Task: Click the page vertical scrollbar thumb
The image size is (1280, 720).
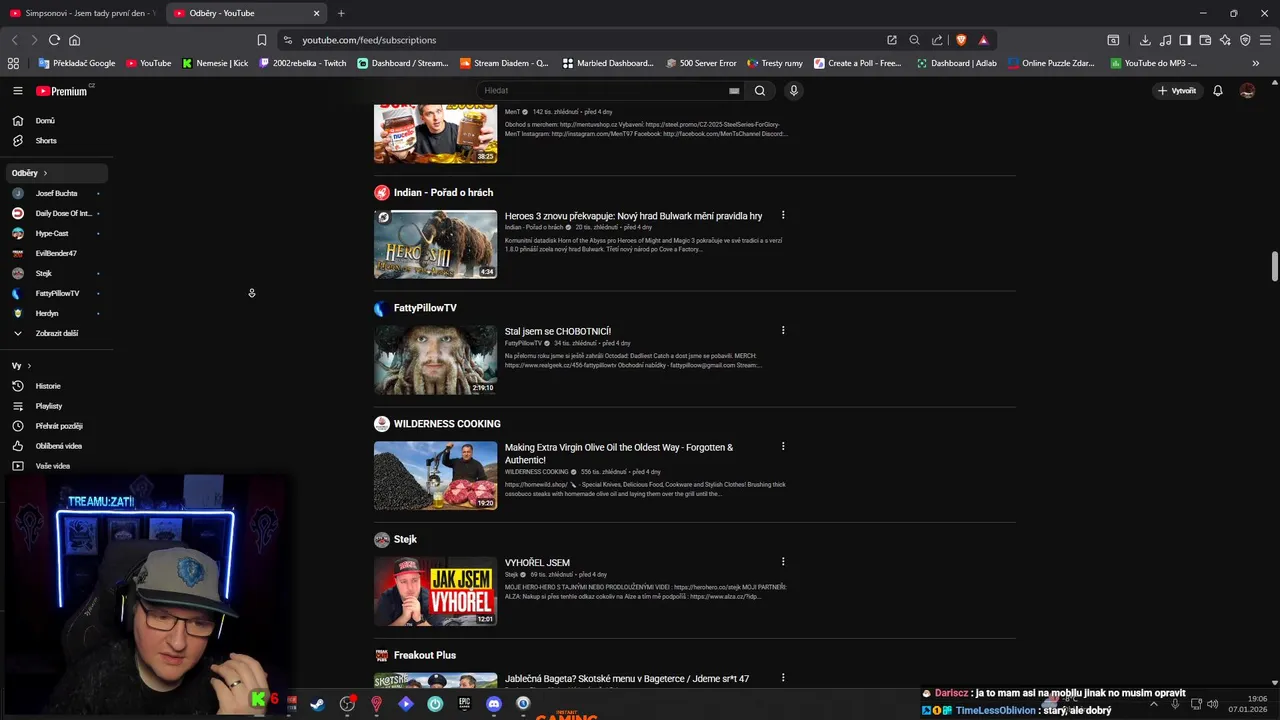Action: coord(1274,268)
